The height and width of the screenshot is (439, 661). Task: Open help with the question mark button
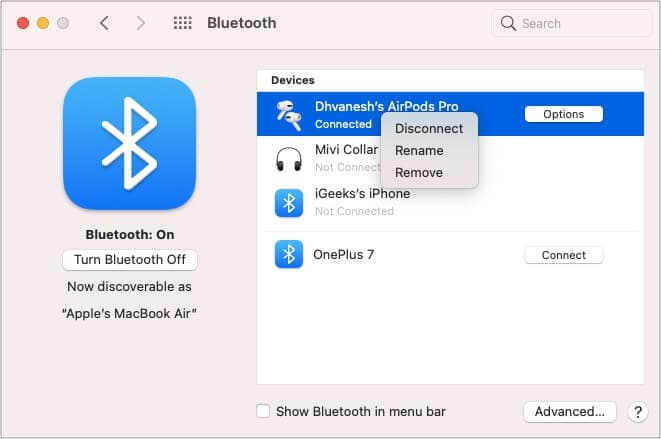pos(638,412)
